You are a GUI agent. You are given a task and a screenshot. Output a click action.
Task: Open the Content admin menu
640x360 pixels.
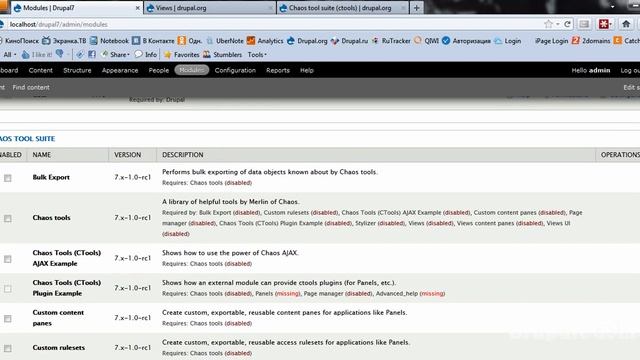40,70
